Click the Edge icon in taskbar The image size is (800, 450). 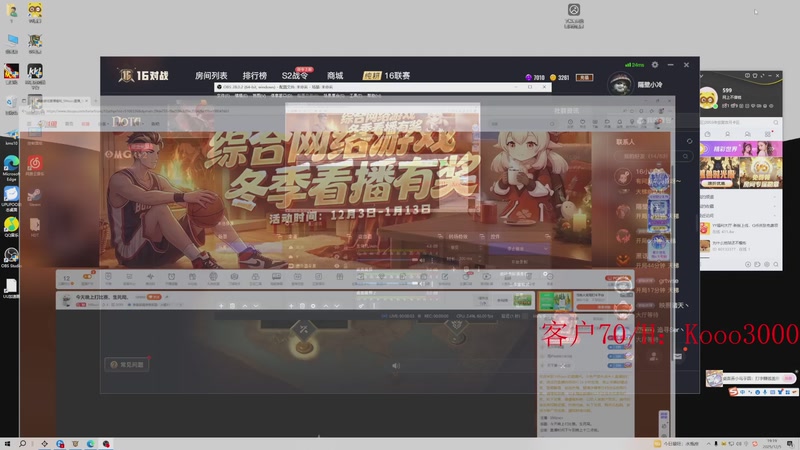(90, 444)
